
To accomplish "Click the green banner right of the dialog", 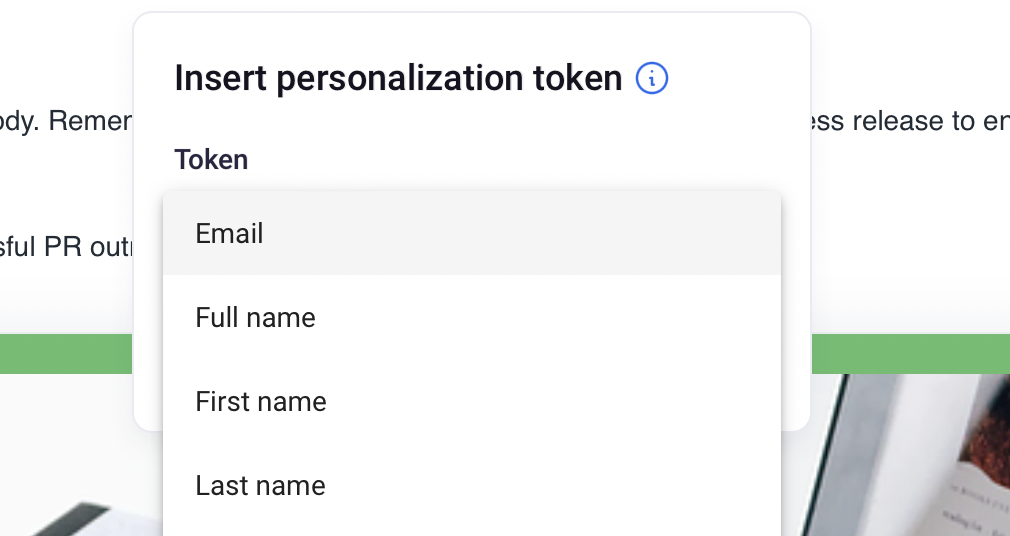I will pyautogui.click(x=908, y=354).
